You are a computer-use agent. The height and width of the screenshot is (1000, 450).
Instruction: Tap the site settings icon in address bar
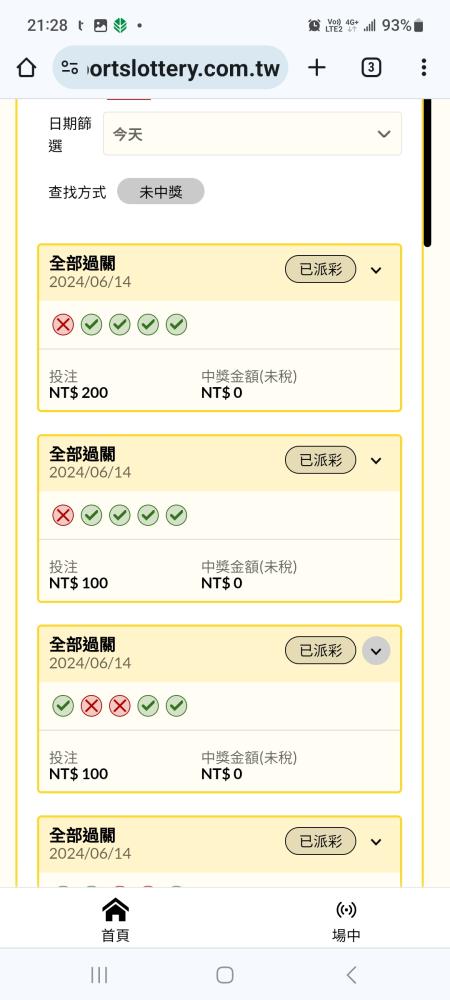[x=69, y=68]
